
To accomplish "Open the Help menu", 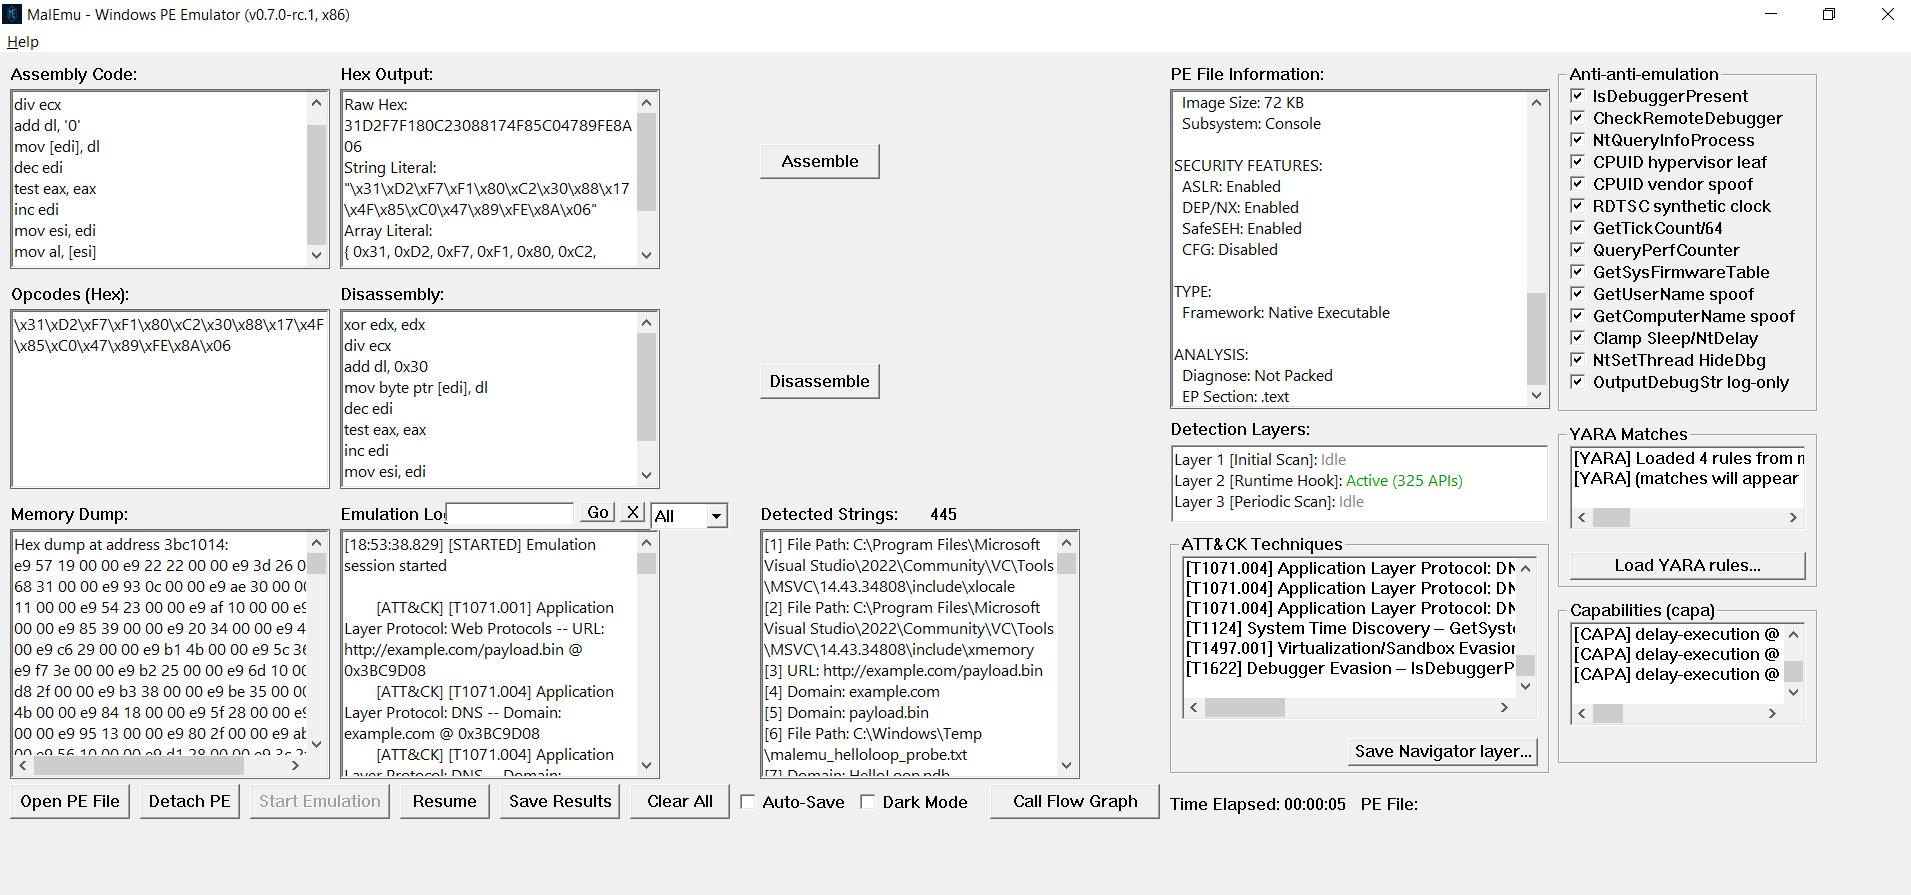I will (23, 42).
